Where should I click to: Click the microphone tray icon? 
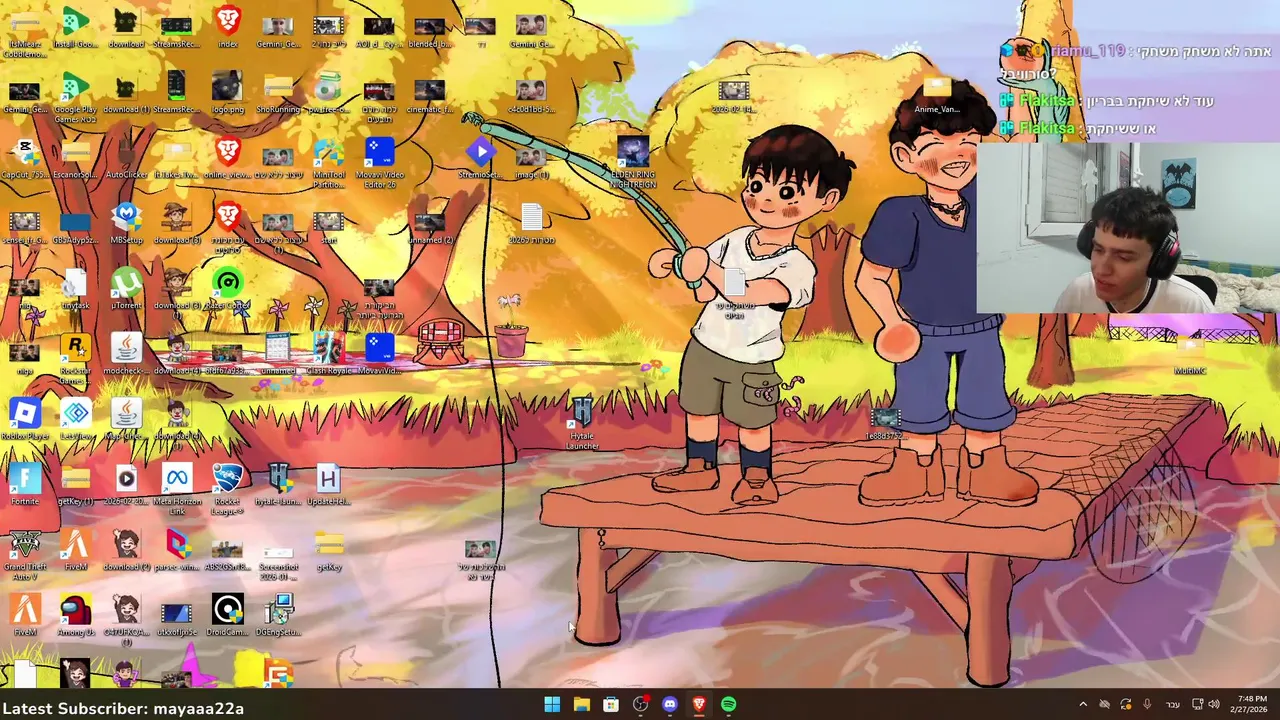[1147, 704]
